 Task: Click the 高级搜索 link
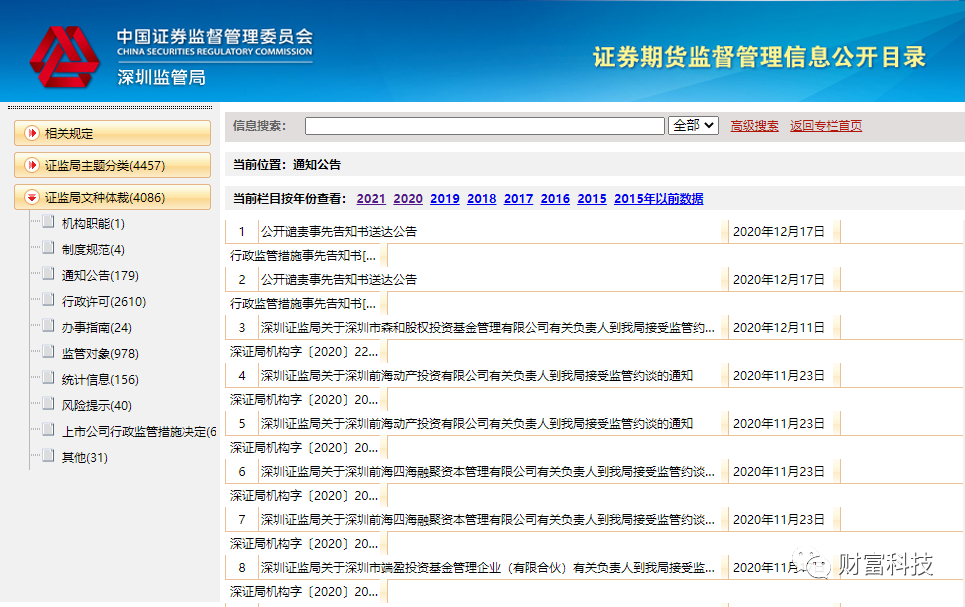point(755,126)
